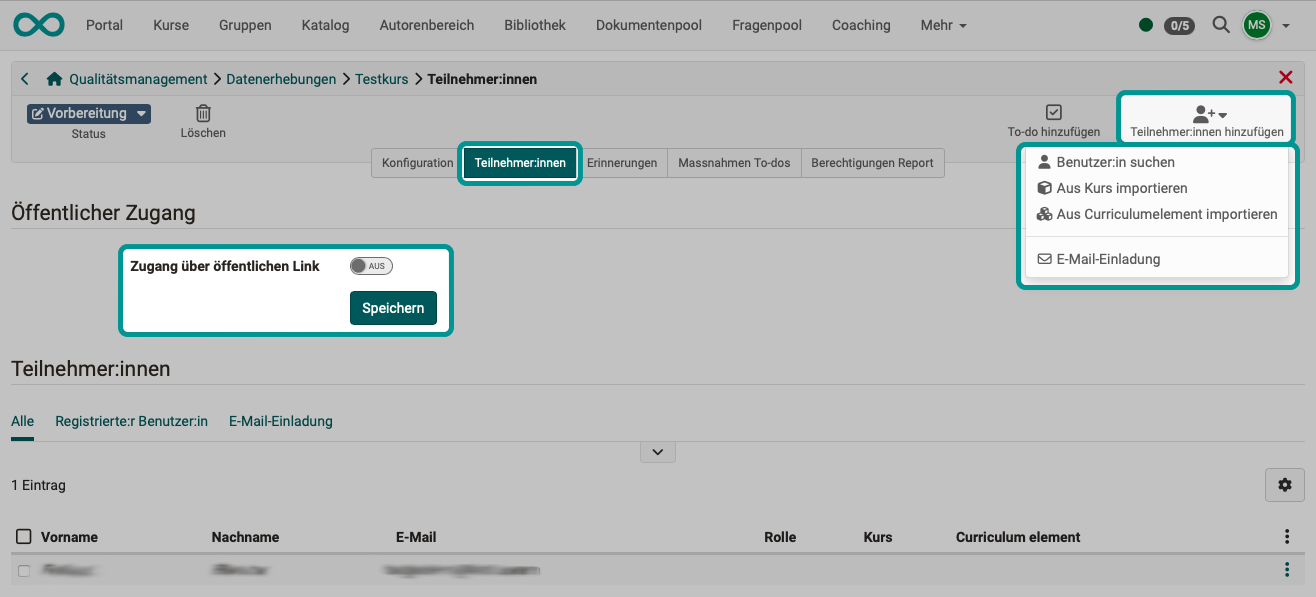
Task: Open Testkurs from the breadcrumb trail
Action: click(381, 78)
